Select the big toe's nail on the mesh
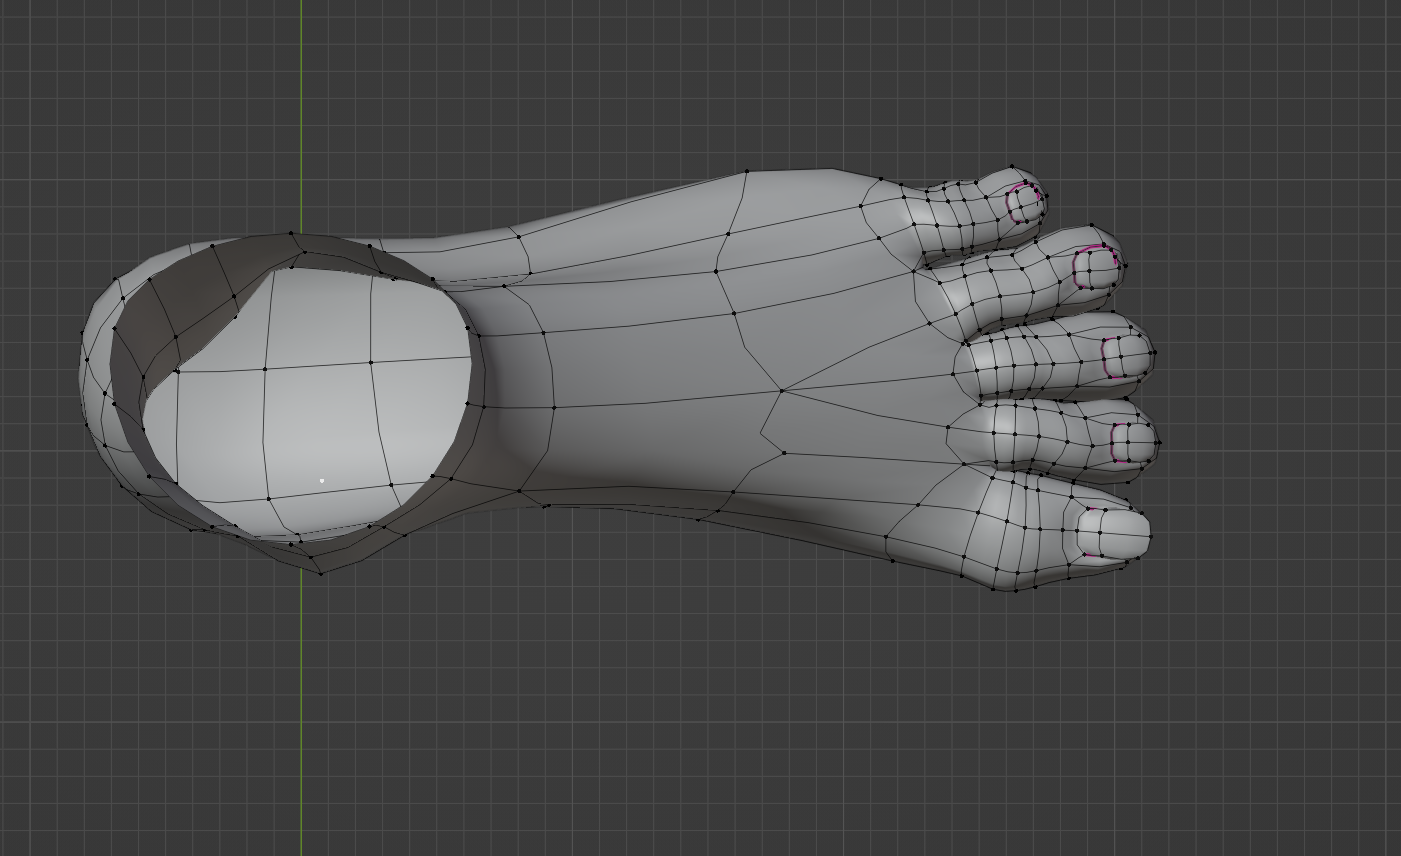Viewport: 1401px width, 856px height. point(1114,533)
